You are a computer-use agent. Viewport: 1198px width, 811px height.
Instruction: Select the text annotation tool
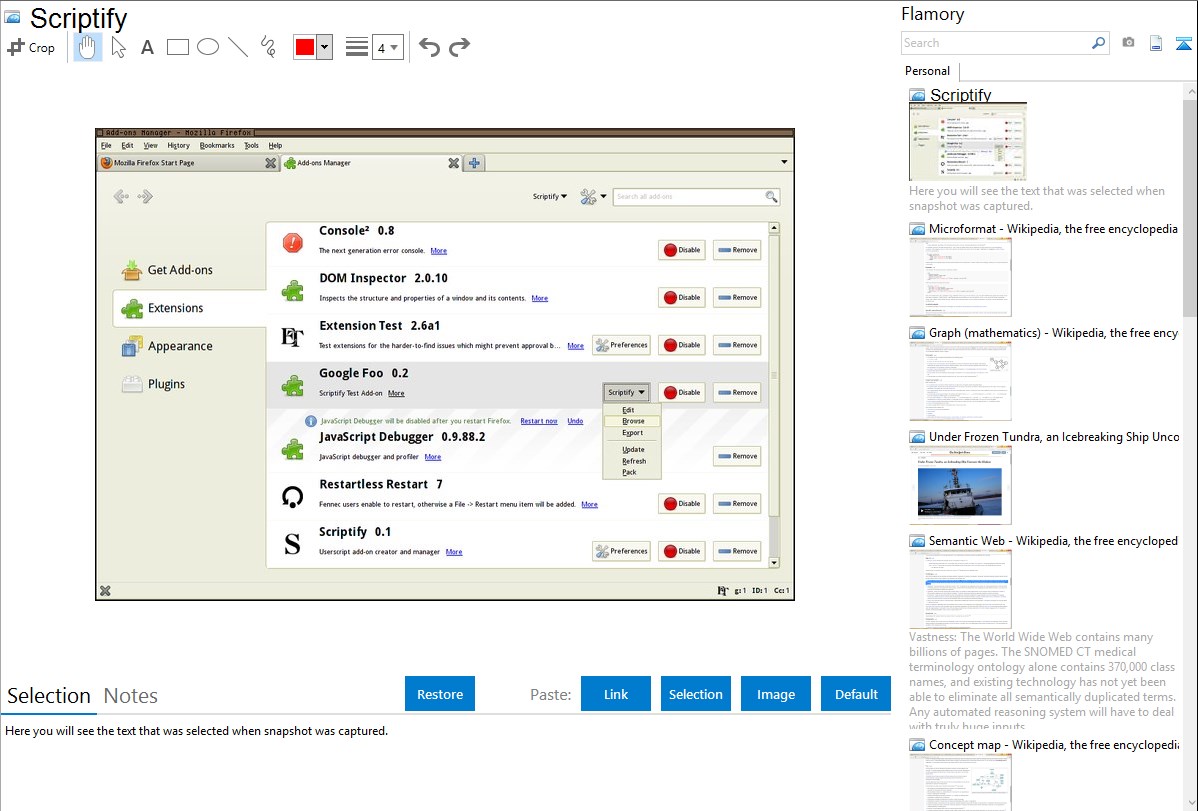tap(147, 47)
